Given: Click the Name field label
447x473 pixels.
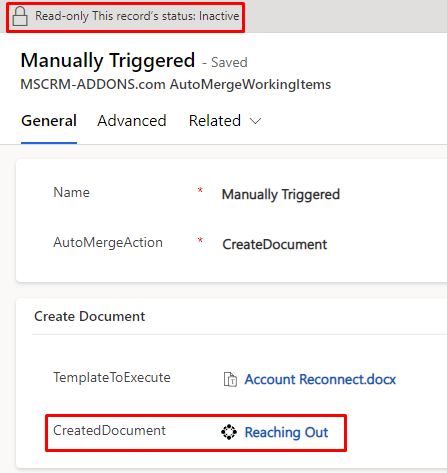Looking at the screenshot, I should [x=72, y=192].
